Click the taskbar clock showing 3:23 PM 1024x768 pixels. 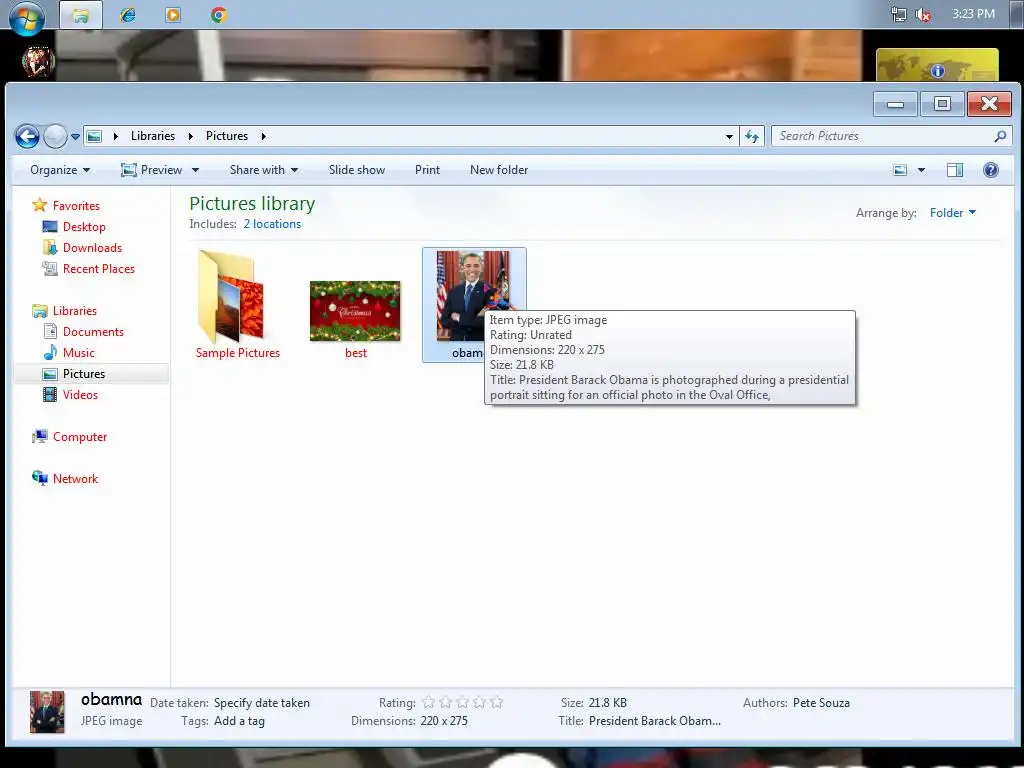point(973,14)
